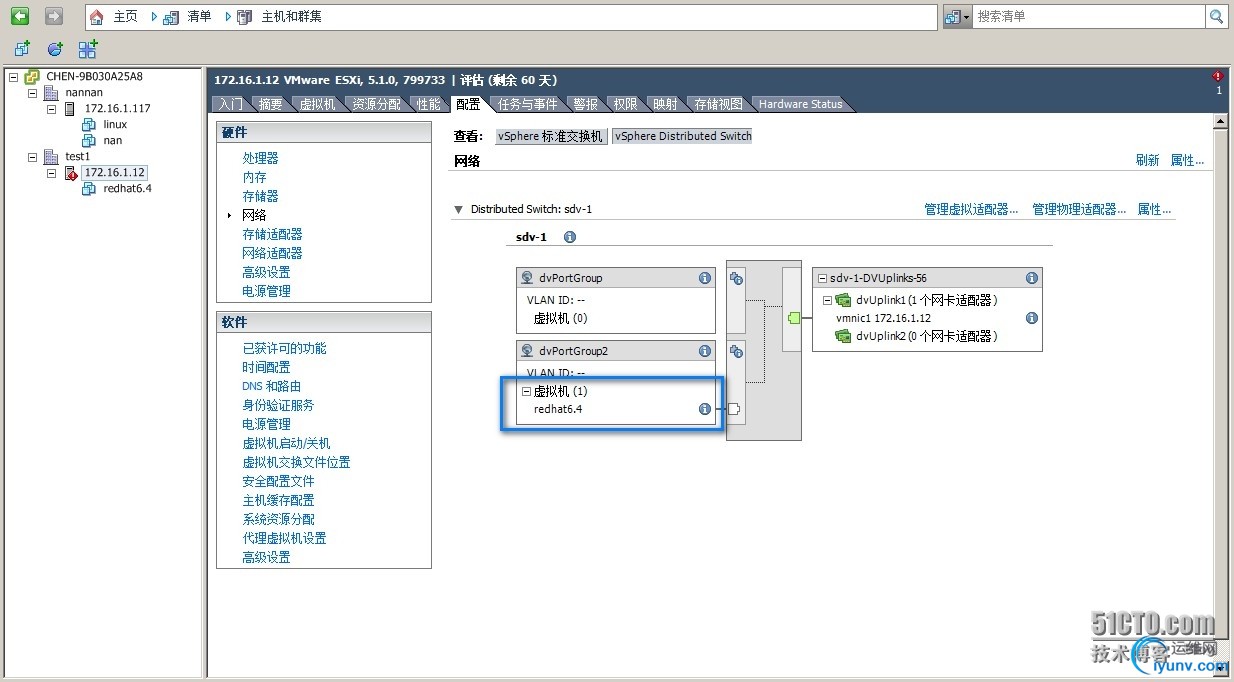Viewport: 1234px width, 682px height.
Task: Click dvUplink2 green adapter icon
Action: (844, 336)
